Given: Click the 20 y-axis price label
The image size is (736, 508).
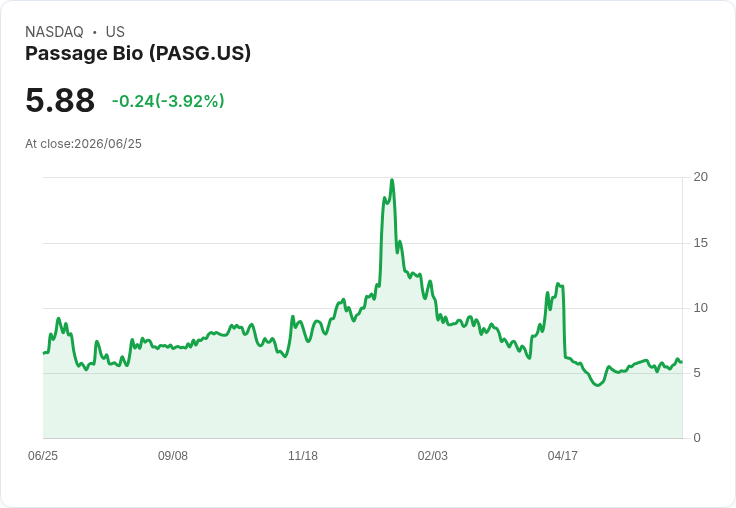Looking at the screenshot, I should tap(700, 177).
